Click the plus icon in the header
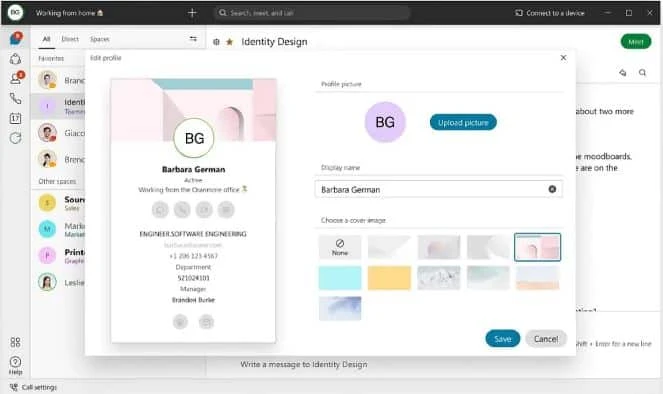 192,13
